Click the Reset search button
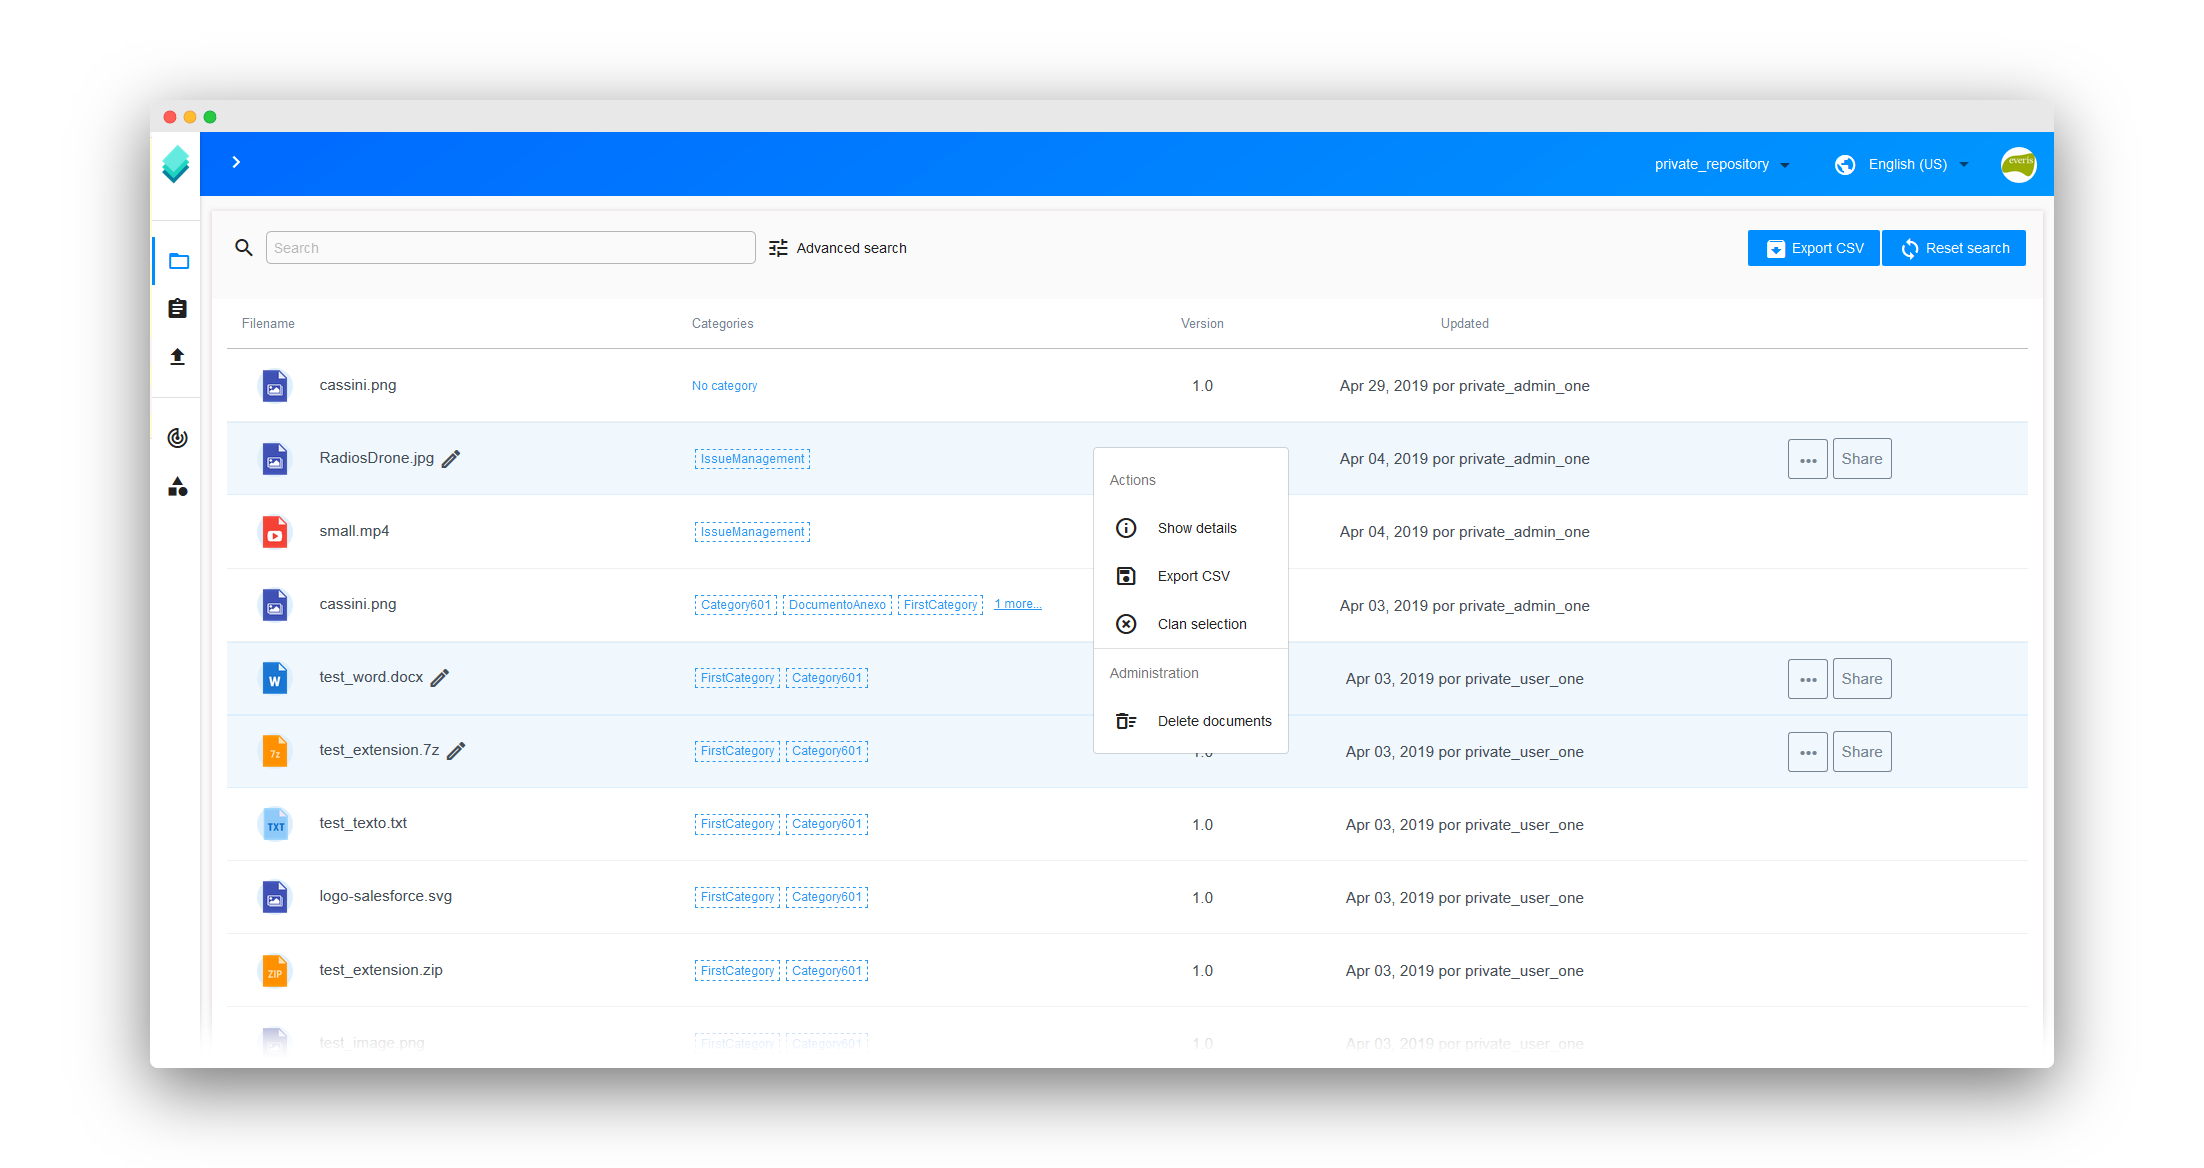The height and width of the screenshot is (1168, 2204). click(1953, 248)
